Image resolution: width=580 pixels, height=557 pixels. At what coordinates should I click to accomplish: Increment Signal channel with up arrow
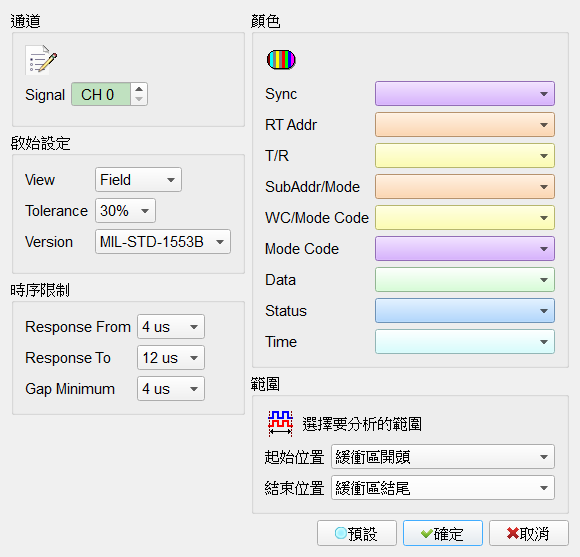(139, 89)
